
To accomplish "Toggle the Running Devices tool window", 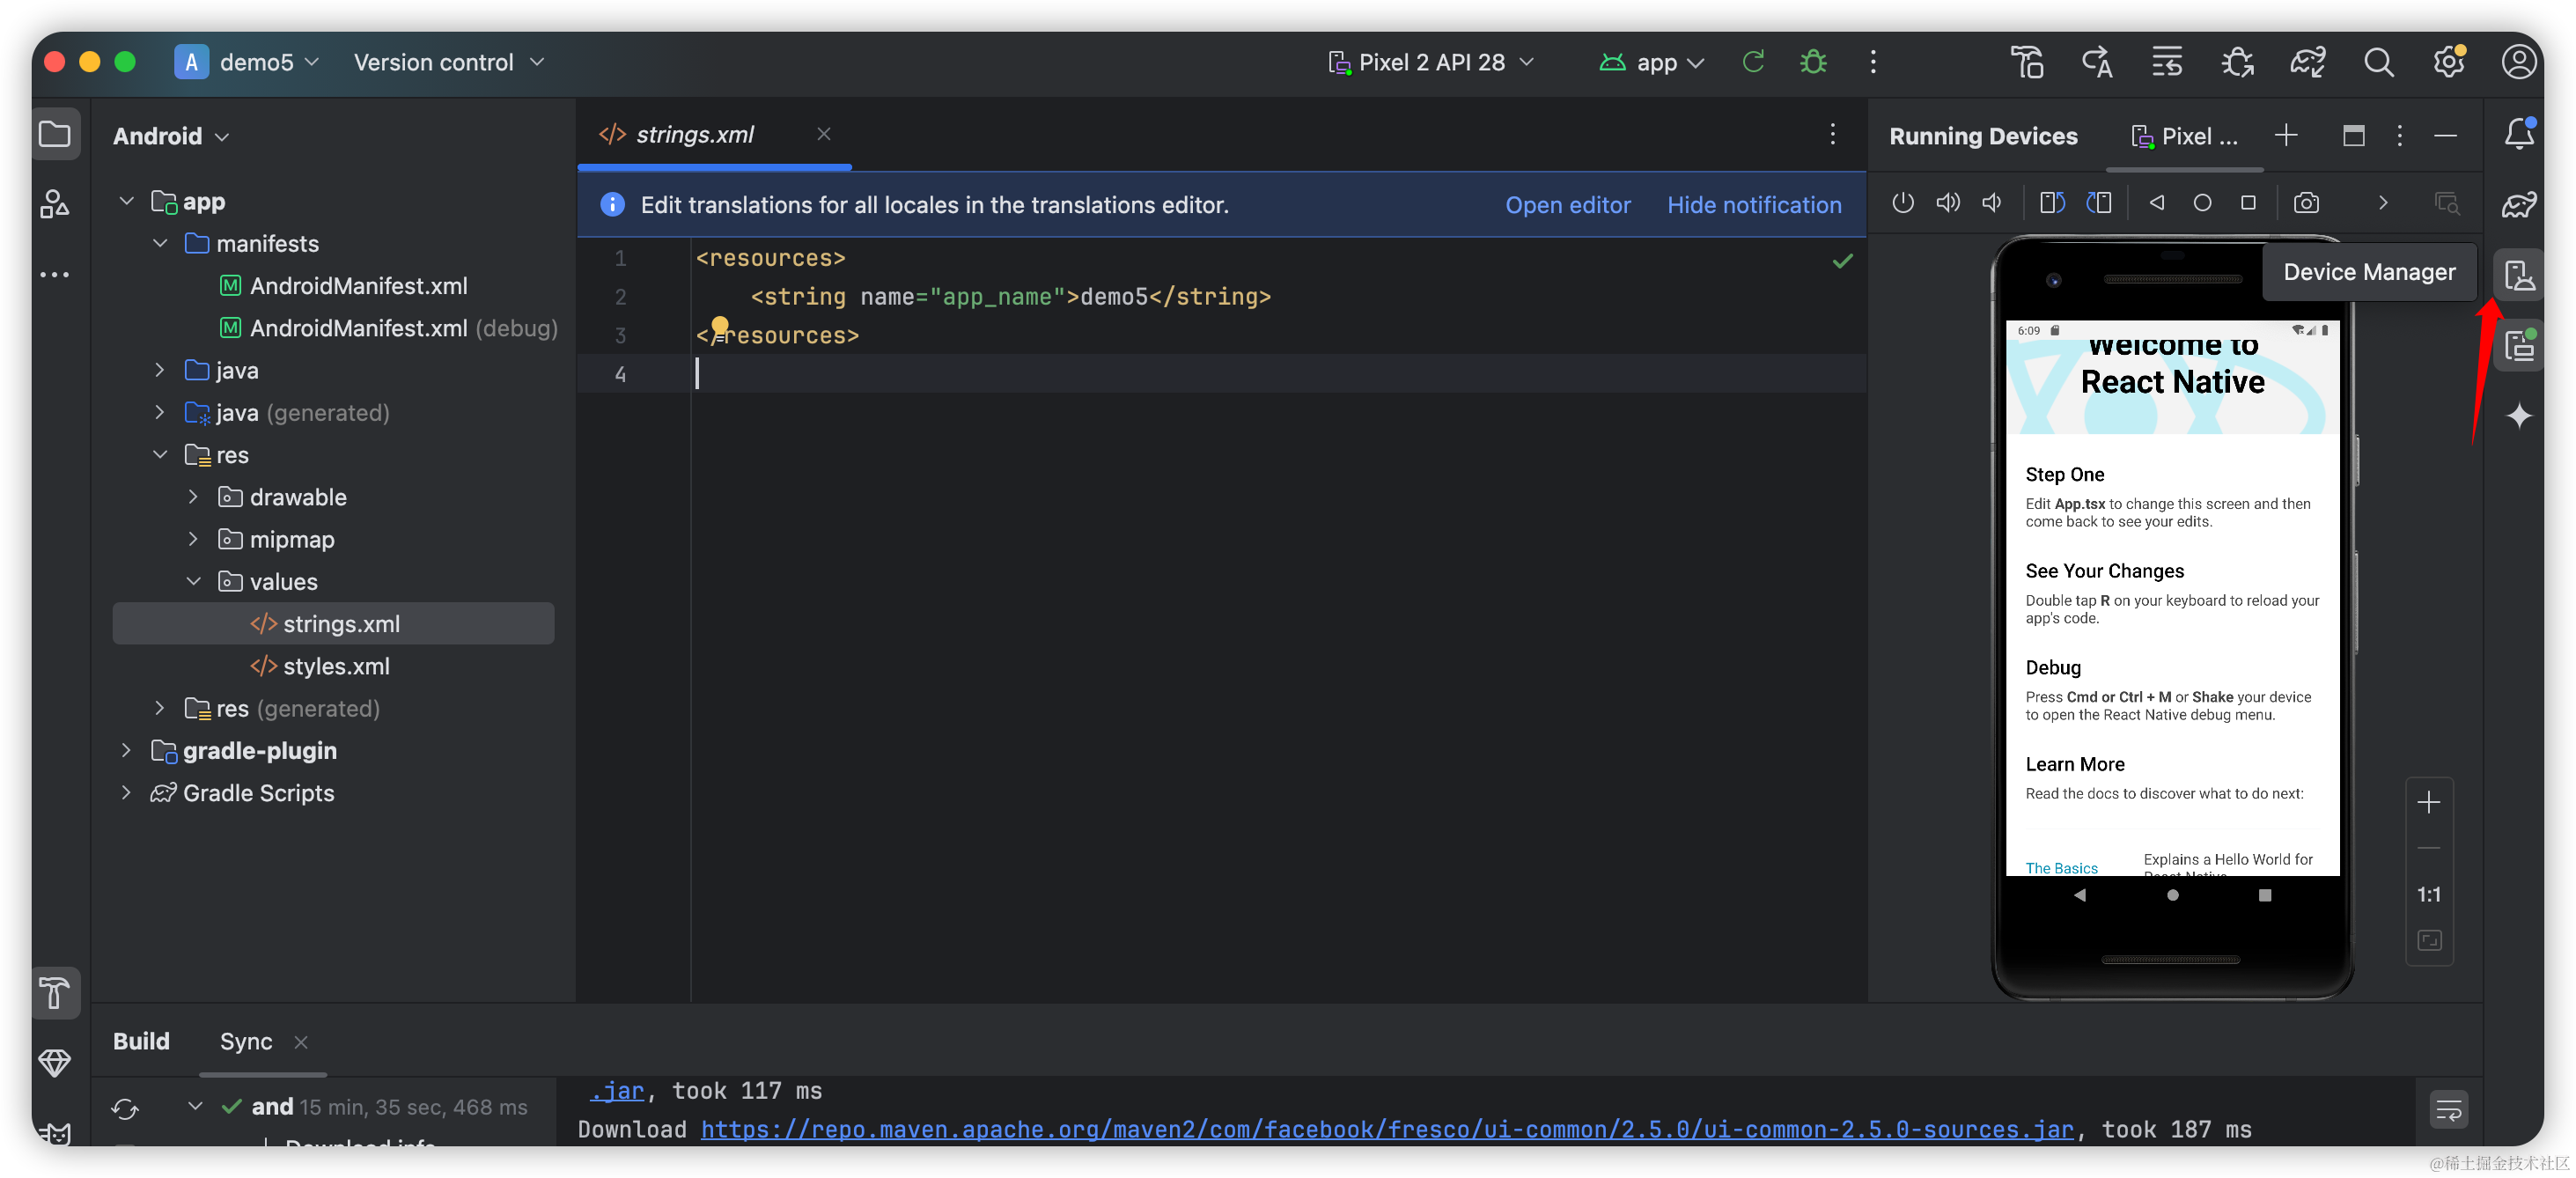I will (x=2518, y=347).
